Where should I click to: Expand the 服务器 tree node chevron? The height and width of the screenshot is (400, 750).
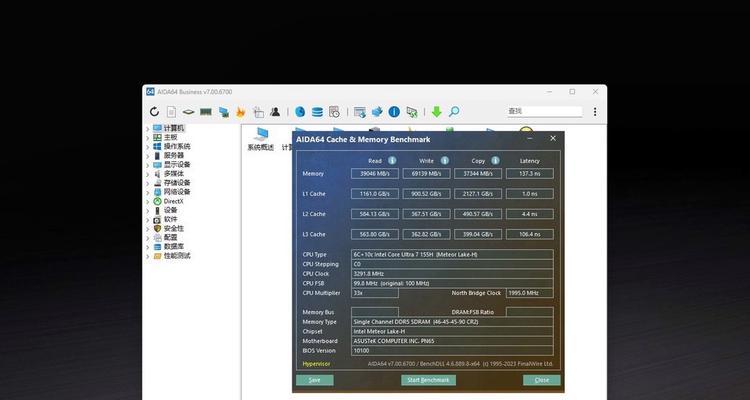(x=148, y=156)
